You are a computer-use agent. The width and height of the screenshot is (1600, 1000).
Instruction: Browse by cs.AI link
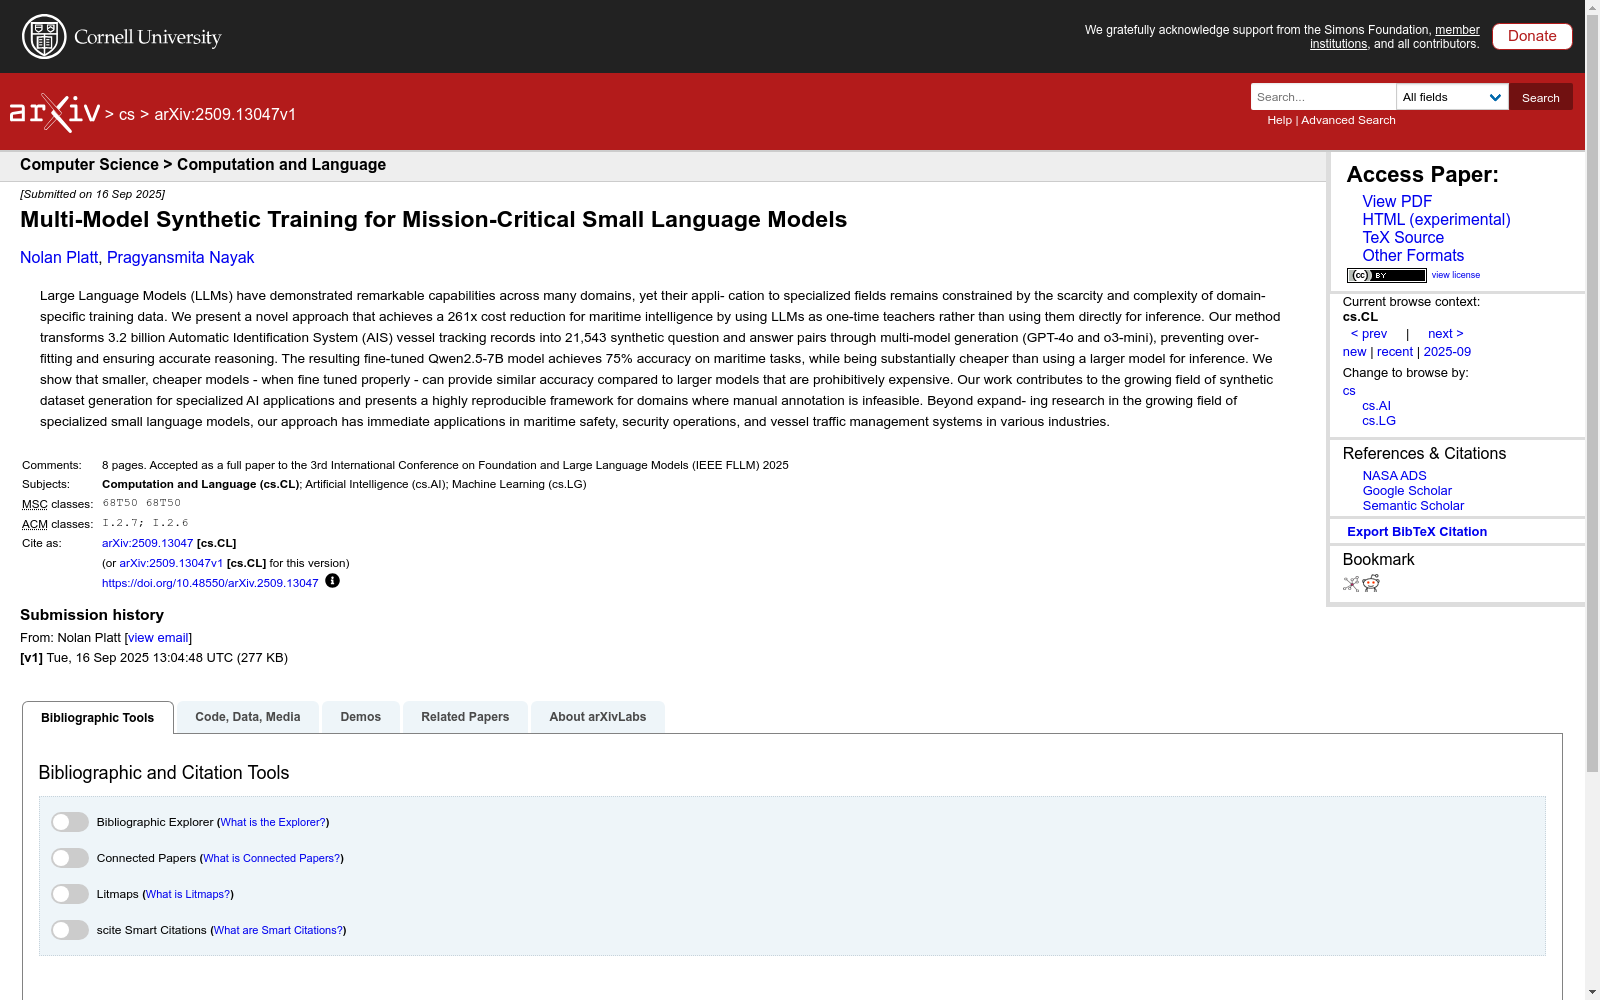click(x=1376, y=406)
